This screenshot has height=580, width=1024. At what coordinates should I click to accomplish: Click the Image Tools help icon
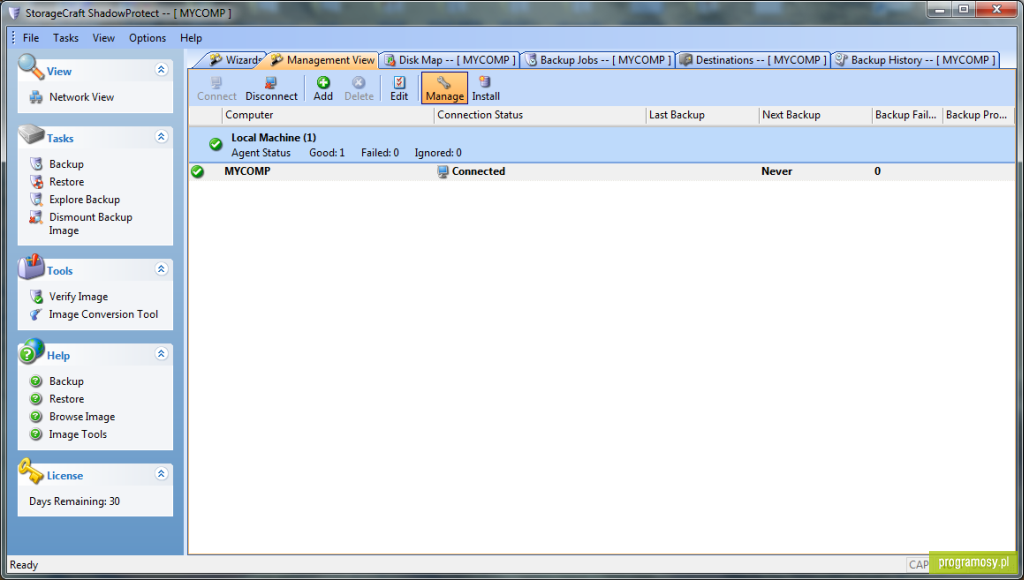(36, 434)
